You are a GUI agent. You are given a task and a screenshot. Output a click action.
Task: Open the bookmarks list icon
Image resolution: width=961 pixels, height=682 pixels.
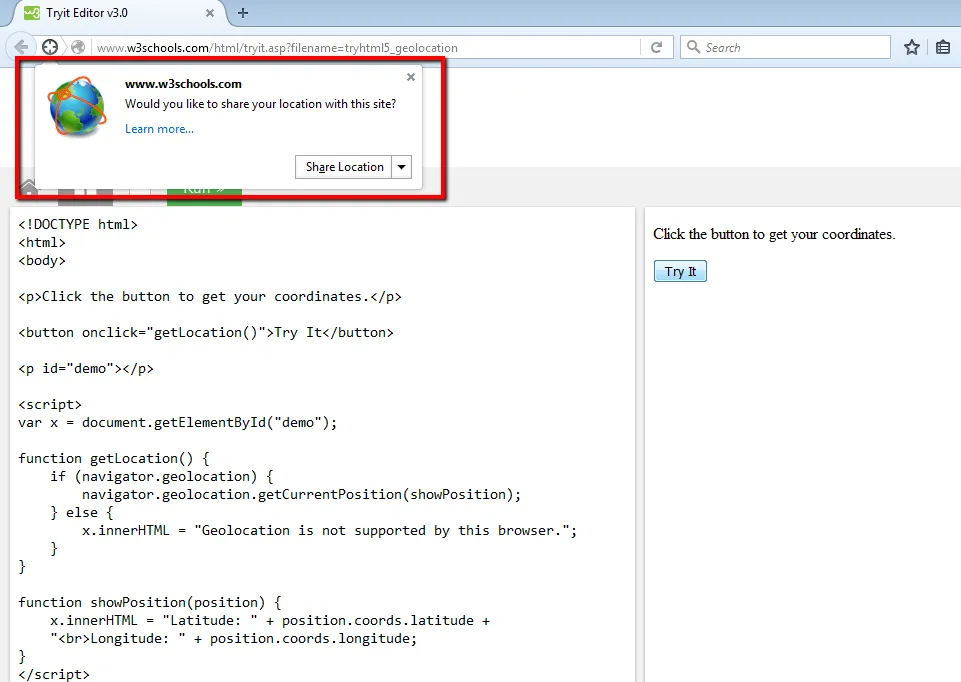click(943, 47)
